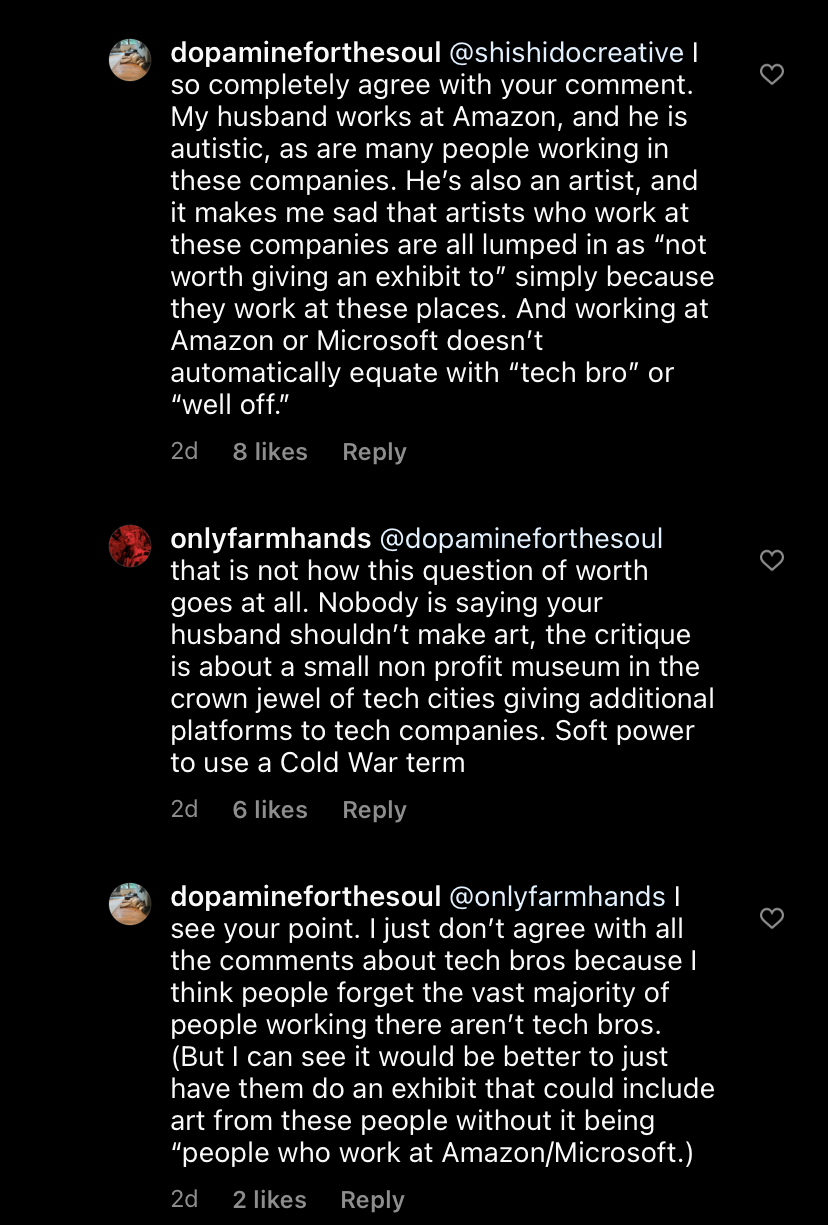Tap heart on the last dopamineforthesoul comment
Image resolution: width=828 pixels, height=1225 pixels.
coord(771,918)
